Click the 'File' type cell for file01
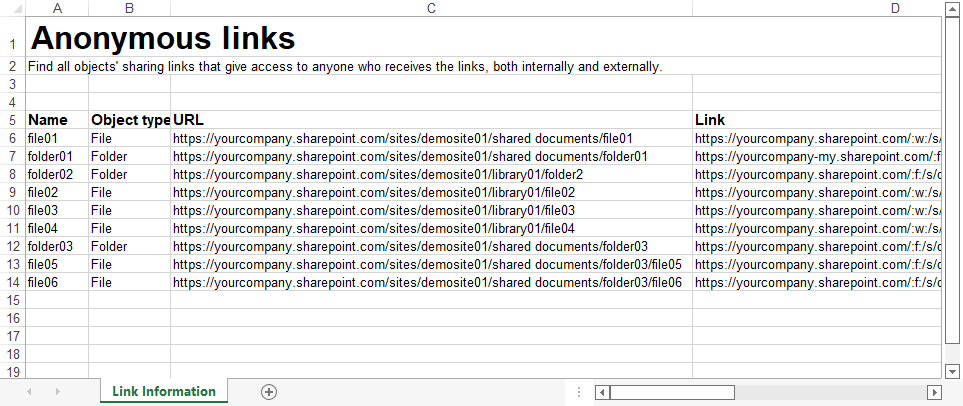Viewport: 963px width, 406px height. pyautogui.click(x=130, y=138)
